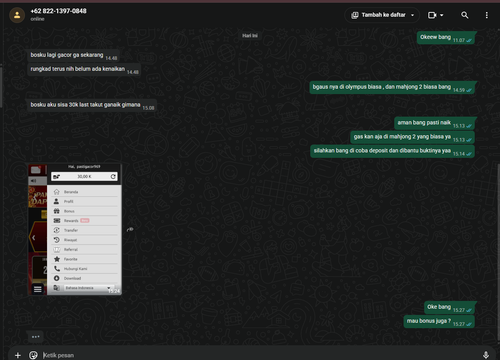Open the emoji picker icon
Image resolution: width=500 pixels, height=360 pixels.
tap(33, 355)
